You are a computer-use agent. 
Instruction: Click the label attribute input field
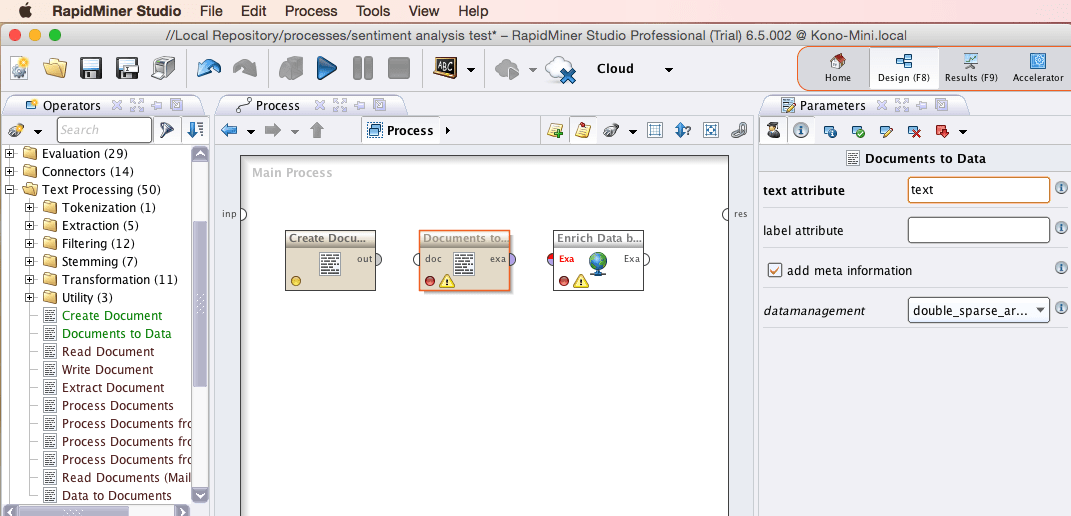[978, 230]
